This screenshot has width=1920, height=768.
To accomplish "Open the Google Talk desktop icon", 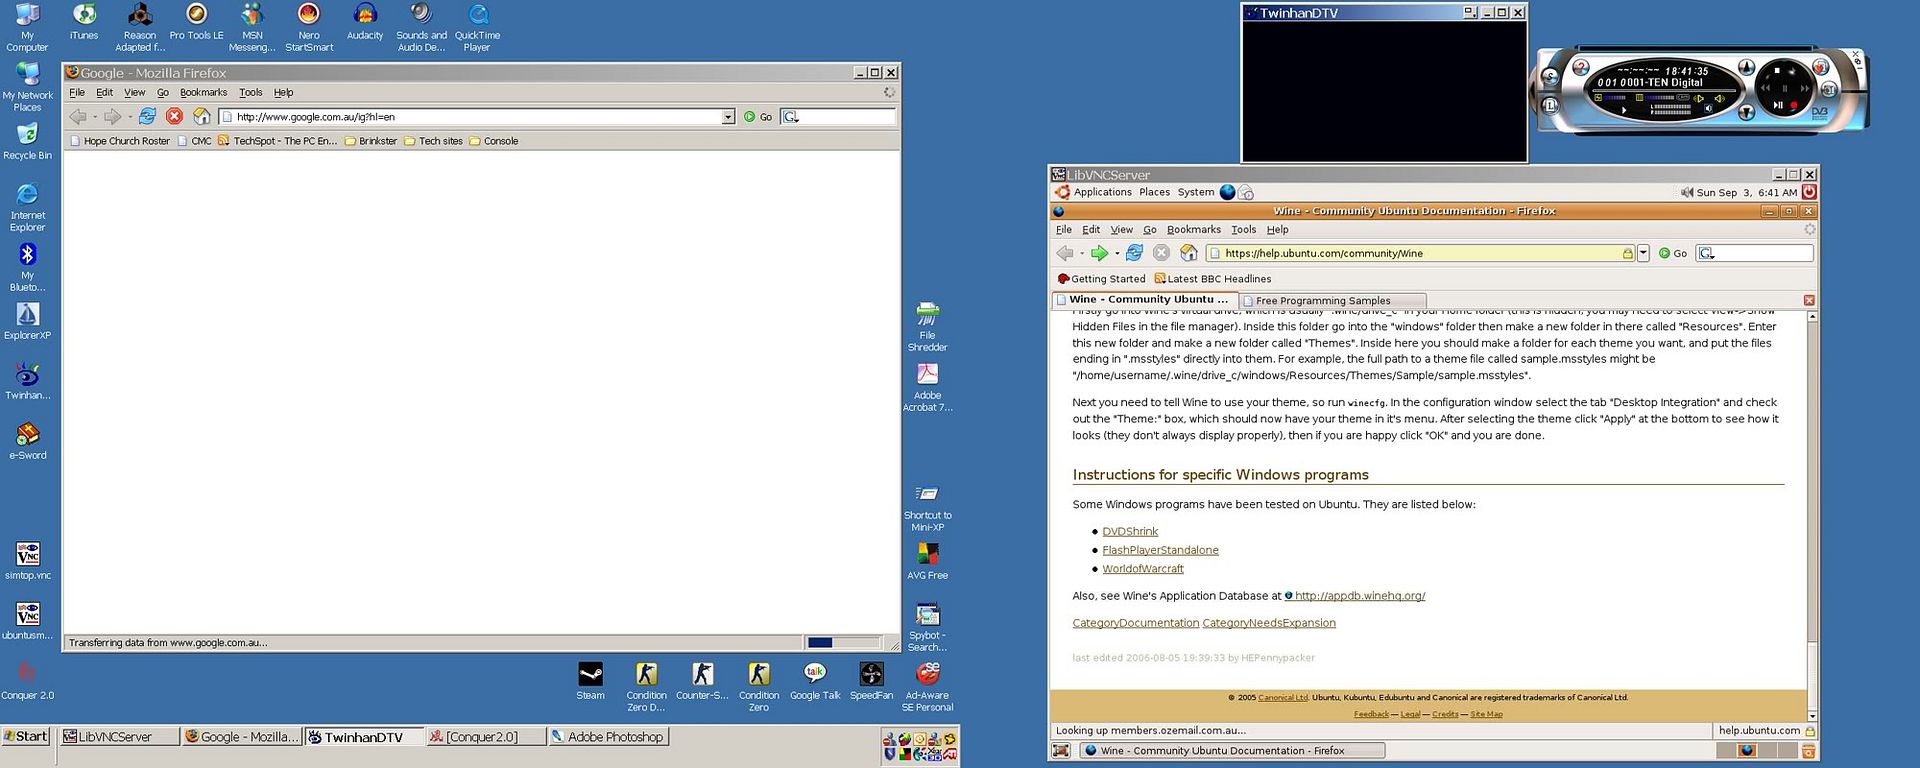I will tap(815, 681).
